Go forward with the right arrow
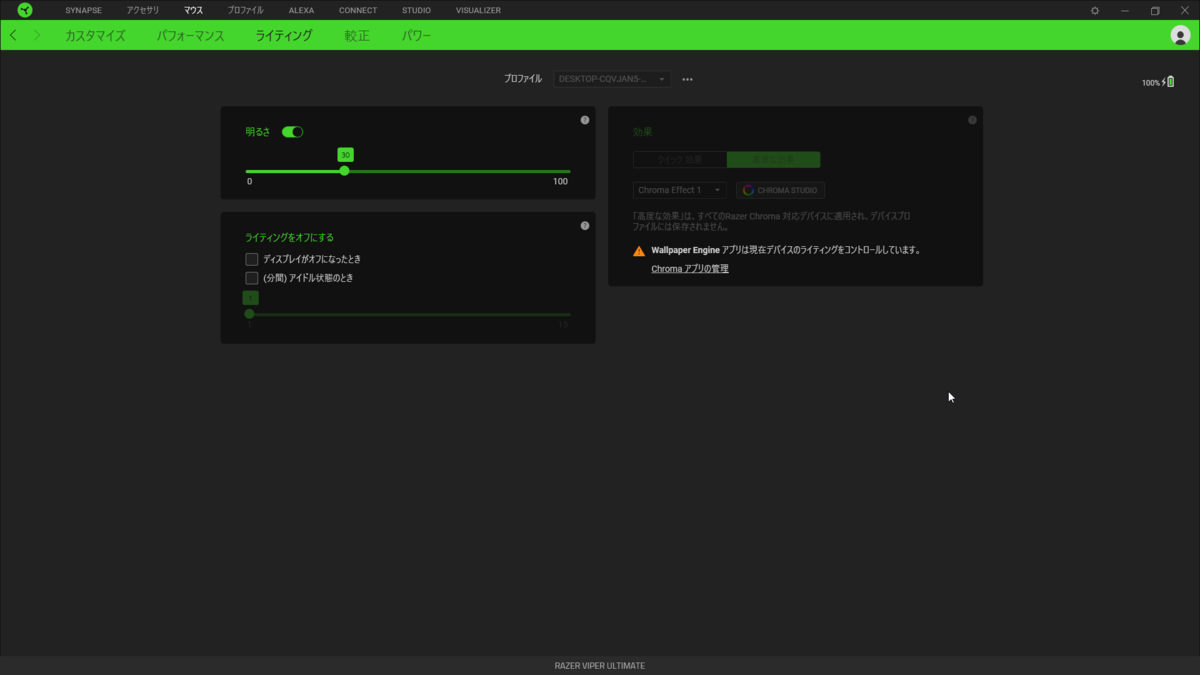Viewport: 1200px width, 675px height. 37,35
